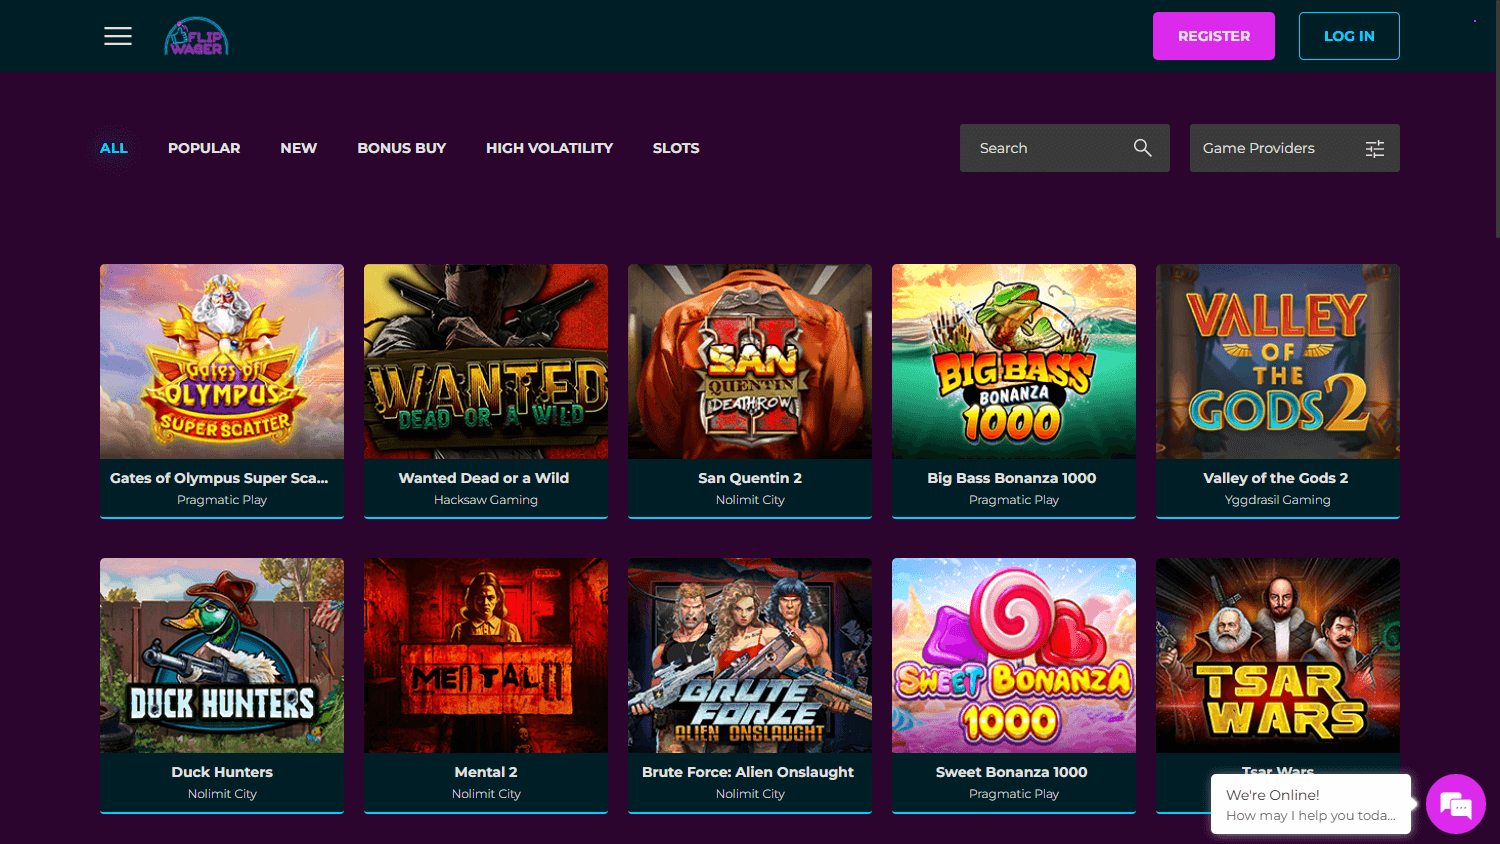Focus the Search input field

(x=1065, y=148)
